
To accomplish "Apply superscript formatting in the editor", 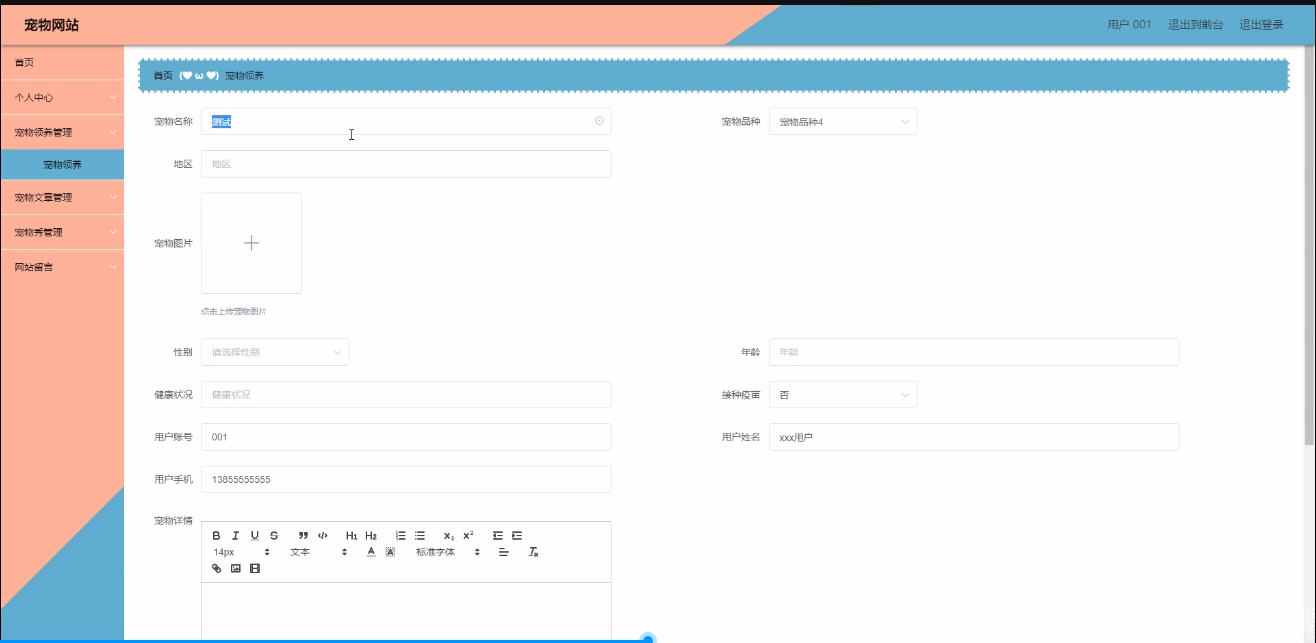I will point(467,535).
